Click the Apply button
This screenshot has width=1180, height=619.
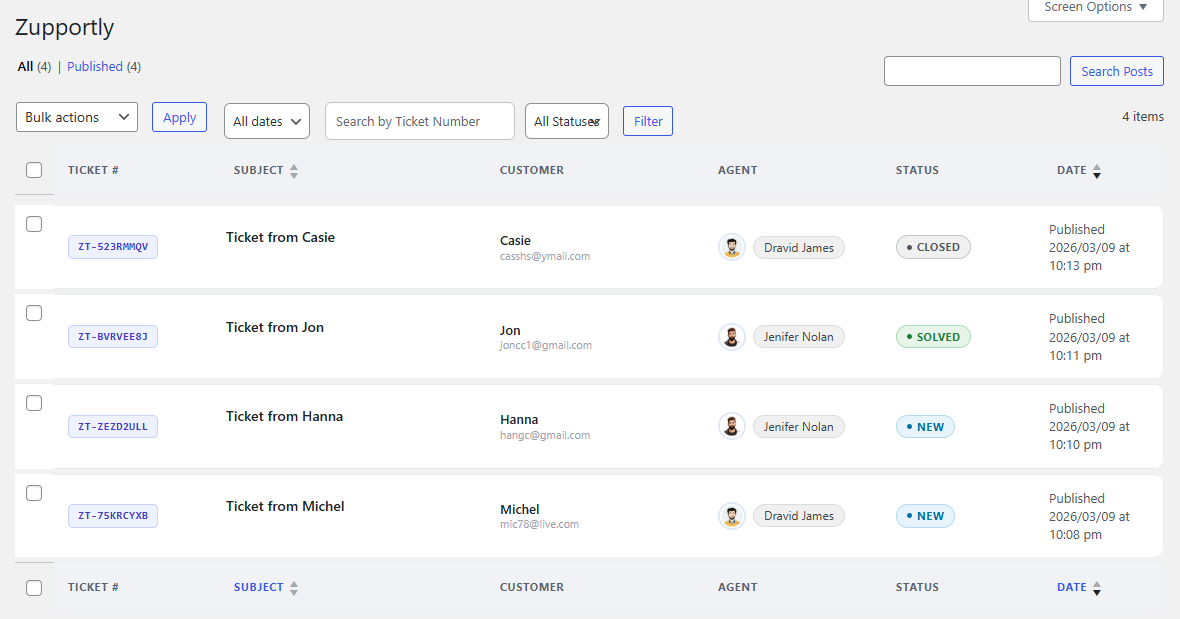[179, 116]
